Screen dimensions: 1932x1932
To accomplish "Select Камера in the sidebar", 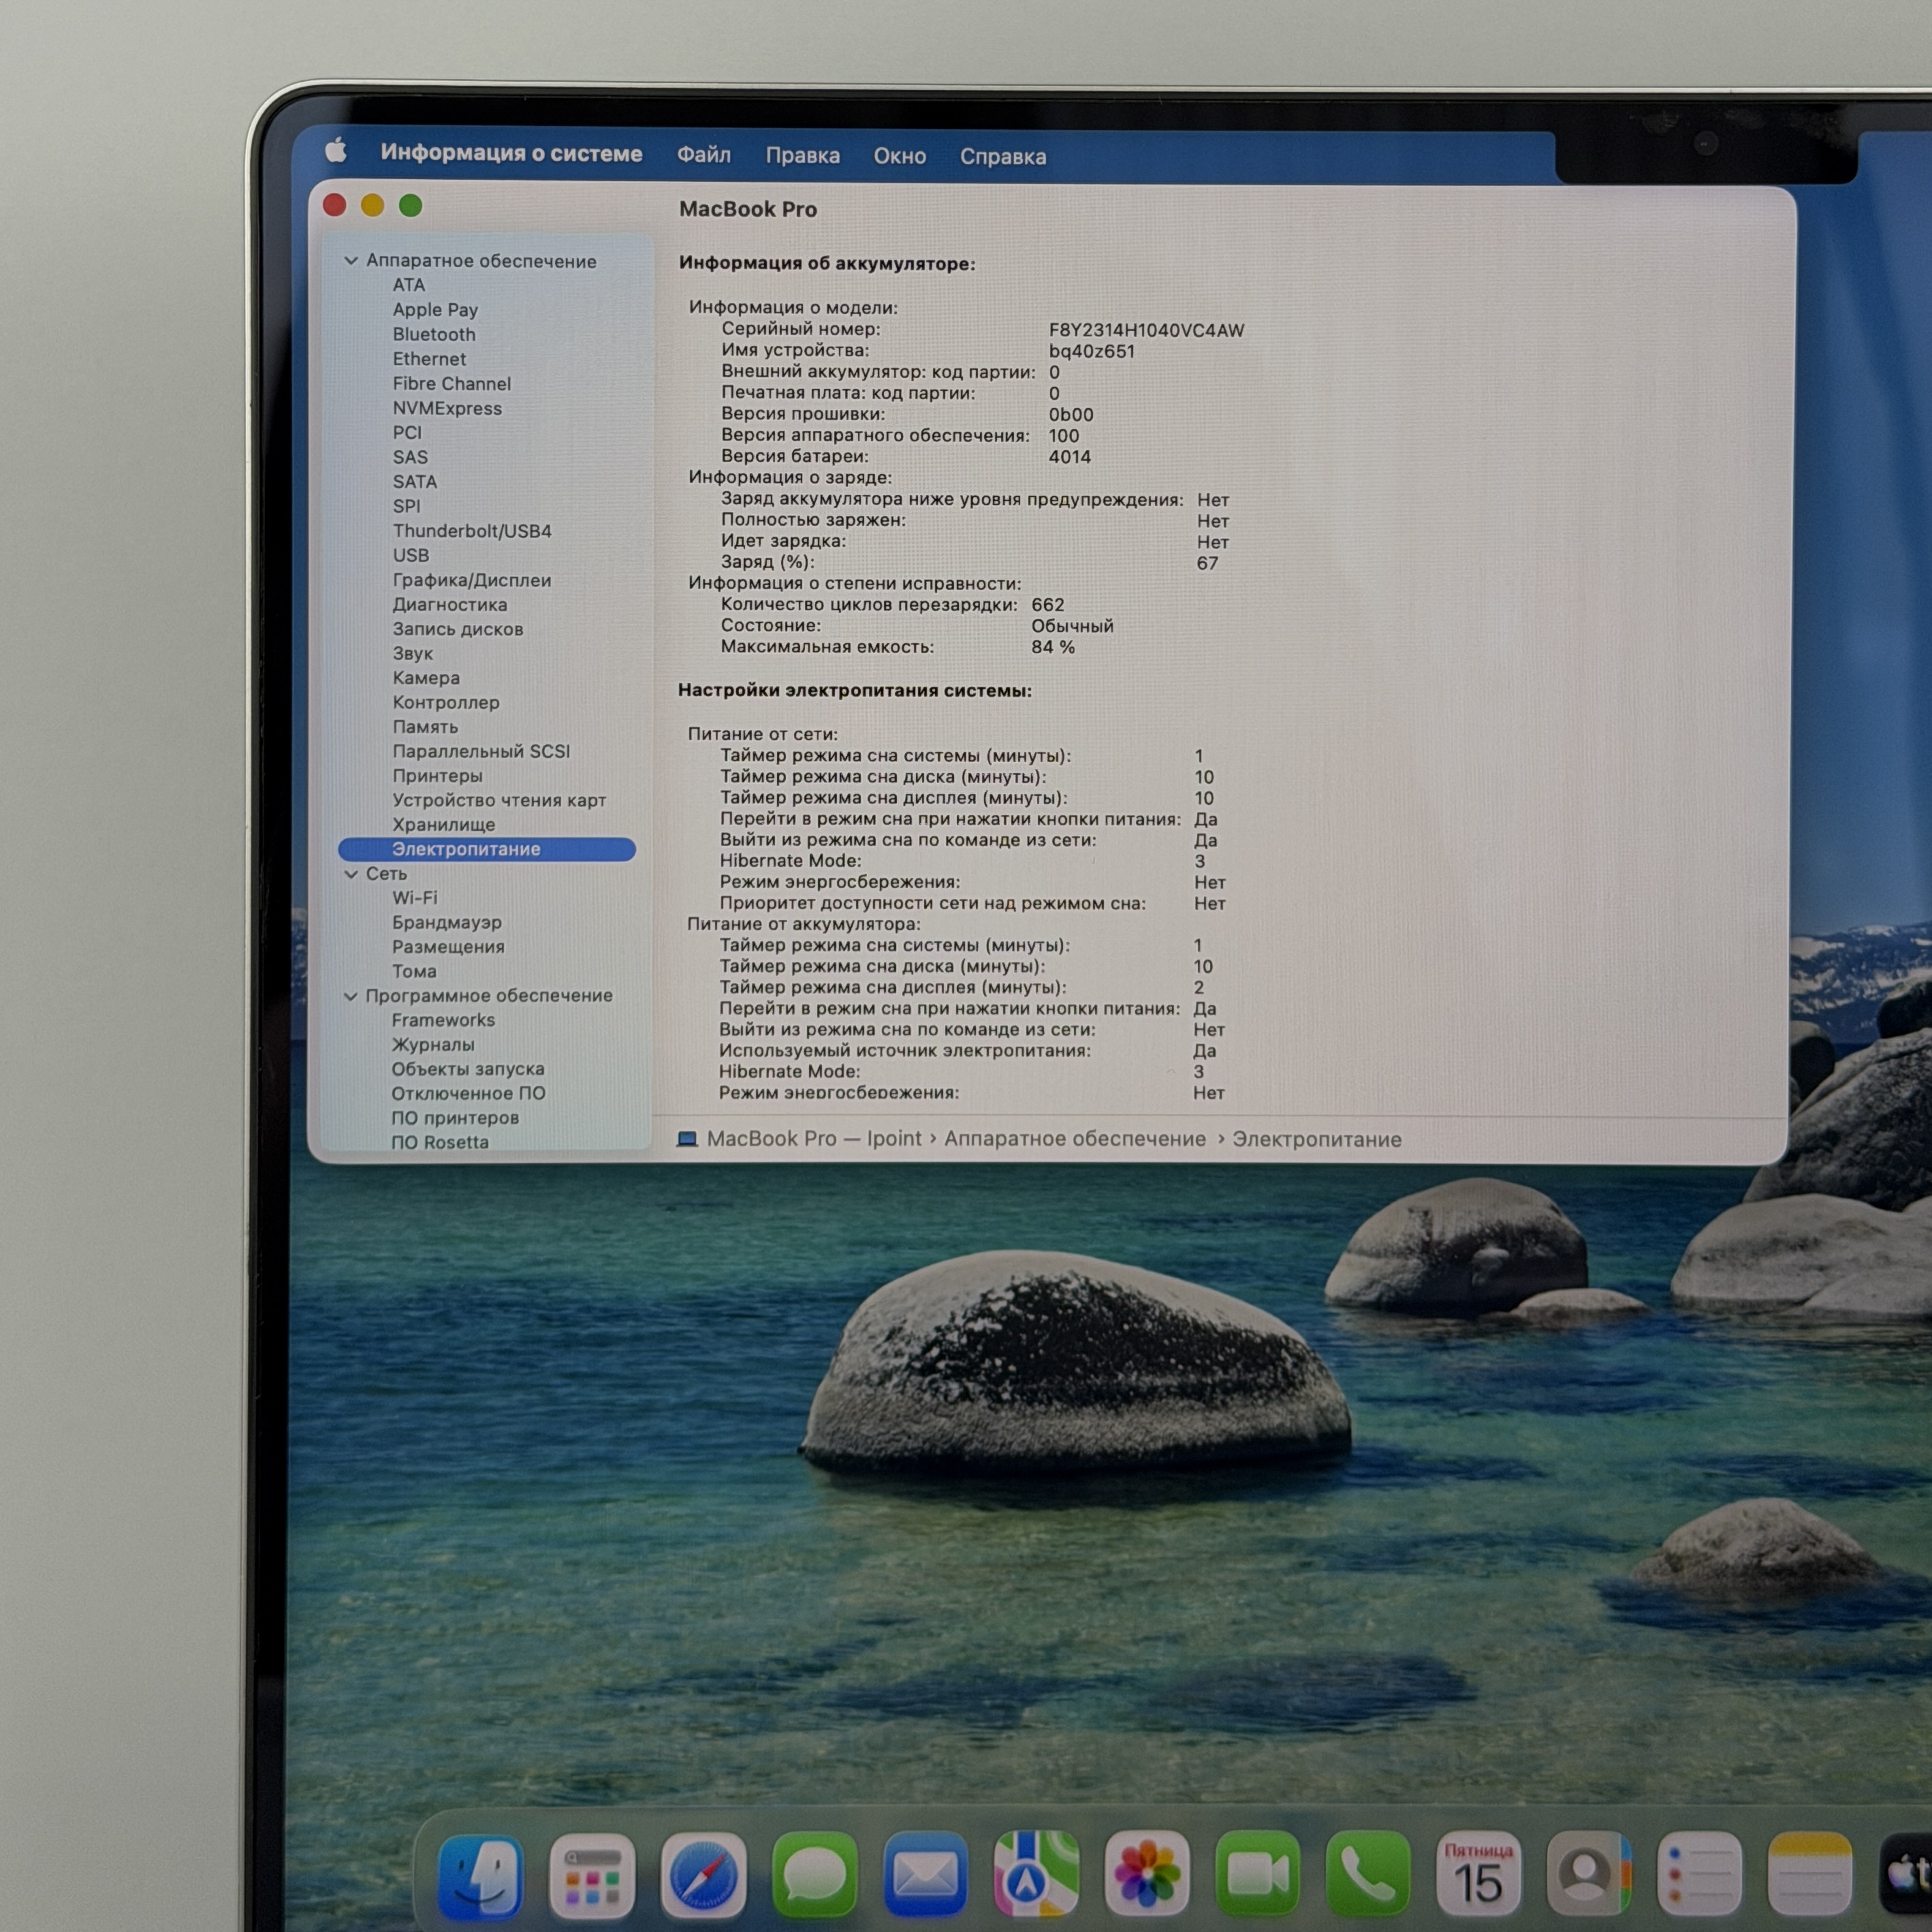I will click(x=426, y=678).
